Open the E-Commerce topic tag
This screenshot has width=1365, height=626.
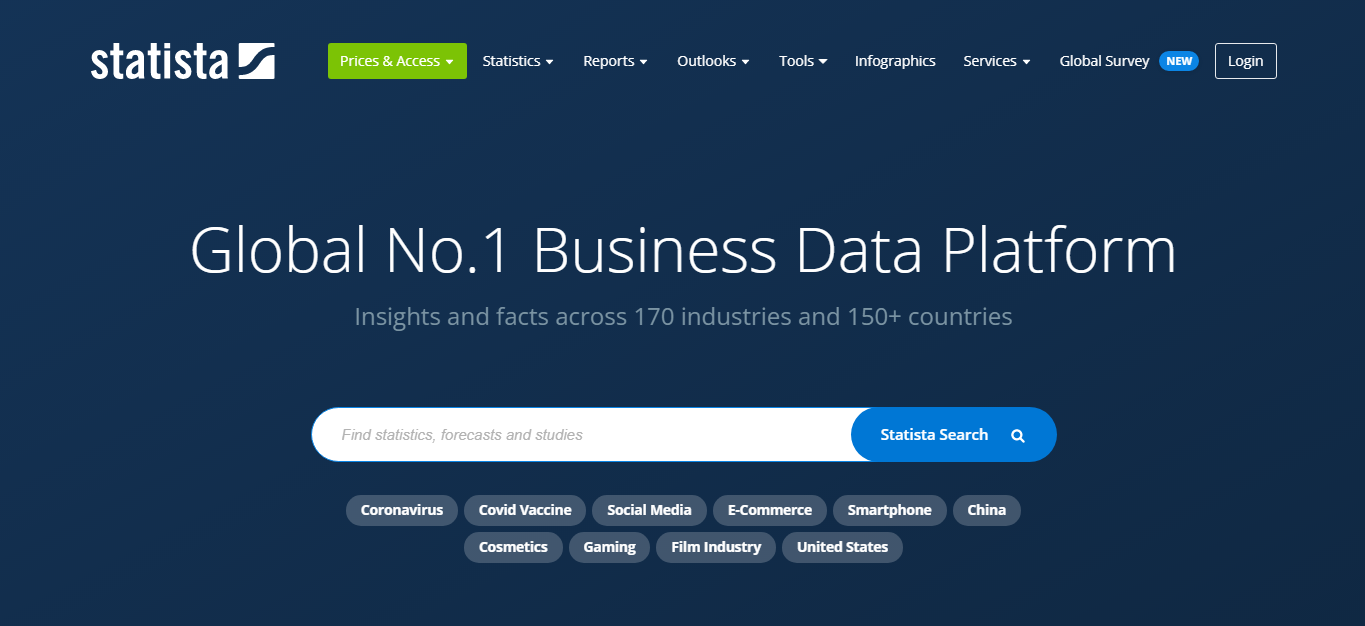click(x=770, y=510)
